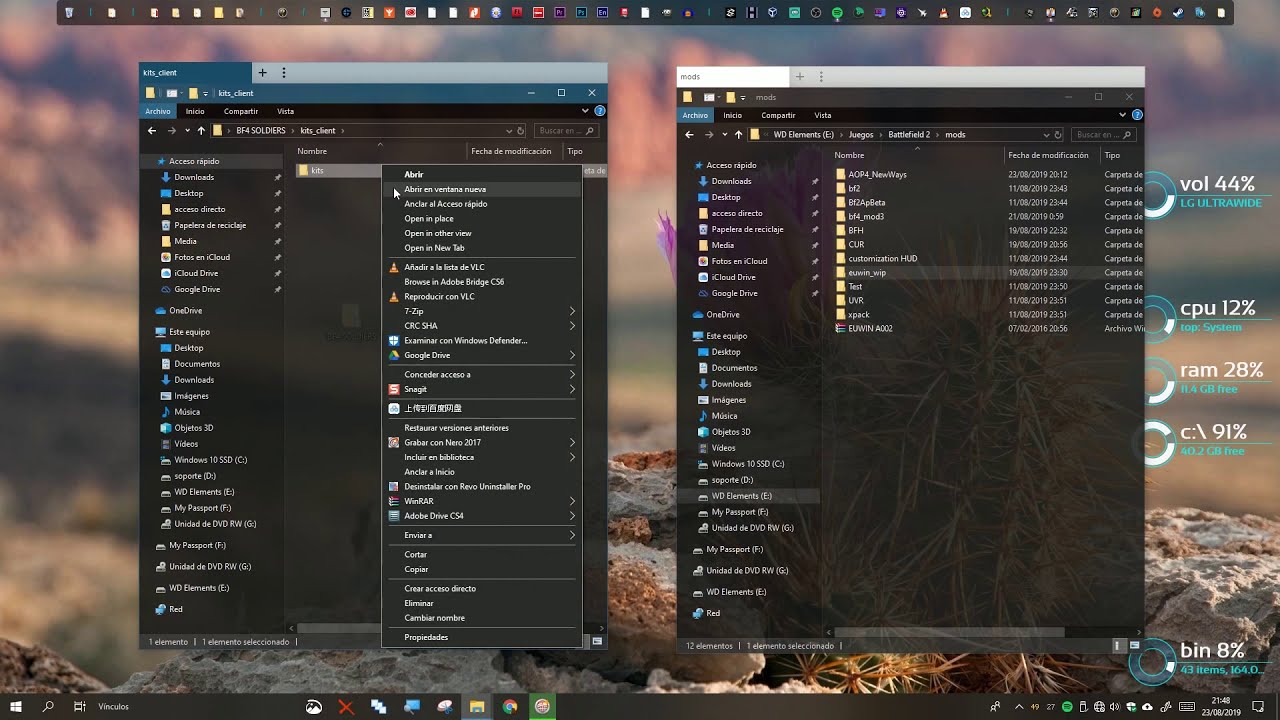Viewport: 1280px width, 720px height.
Task: Open the Windows Start menu
Action: pyautogui.click(x=16, y=706)
